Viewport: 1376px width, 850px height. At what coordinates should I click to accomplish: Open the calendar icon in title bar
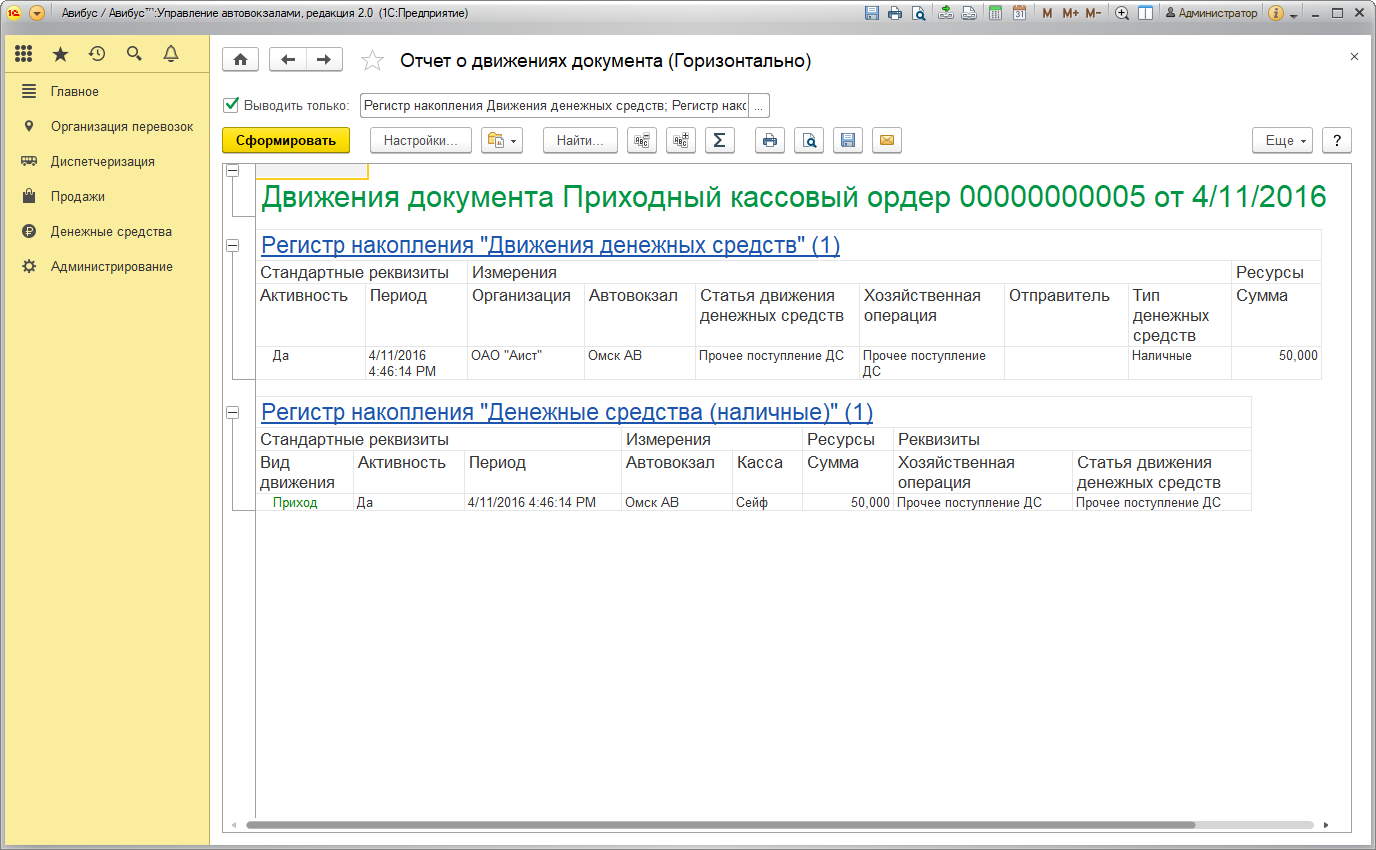1019,13
